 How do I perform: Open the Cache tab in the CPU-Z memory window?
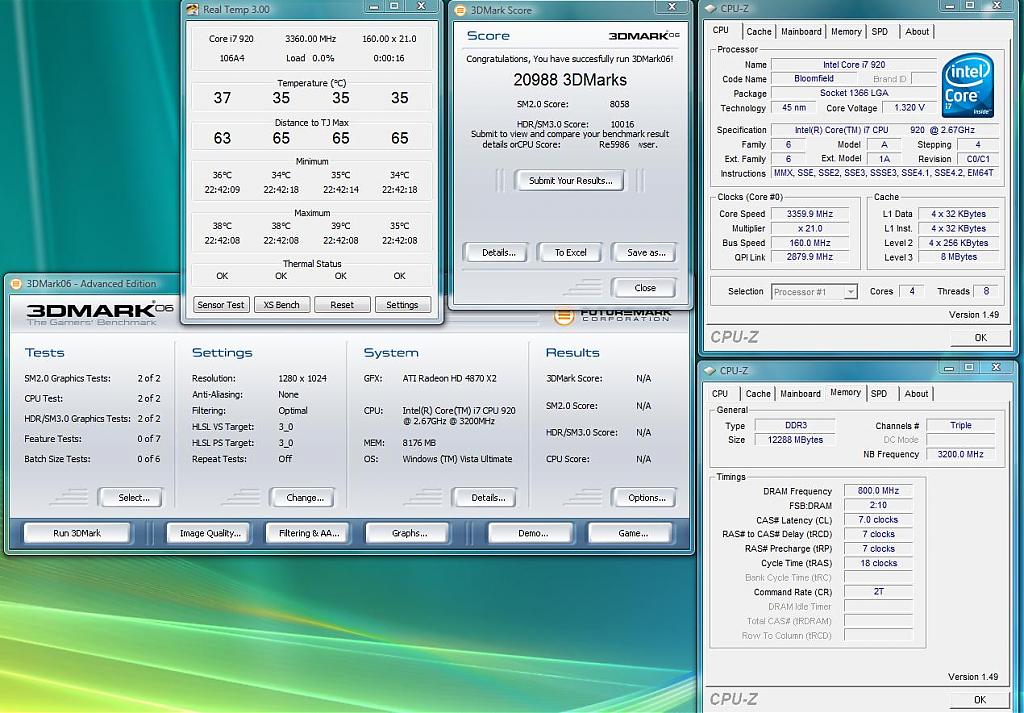[758, 394]
